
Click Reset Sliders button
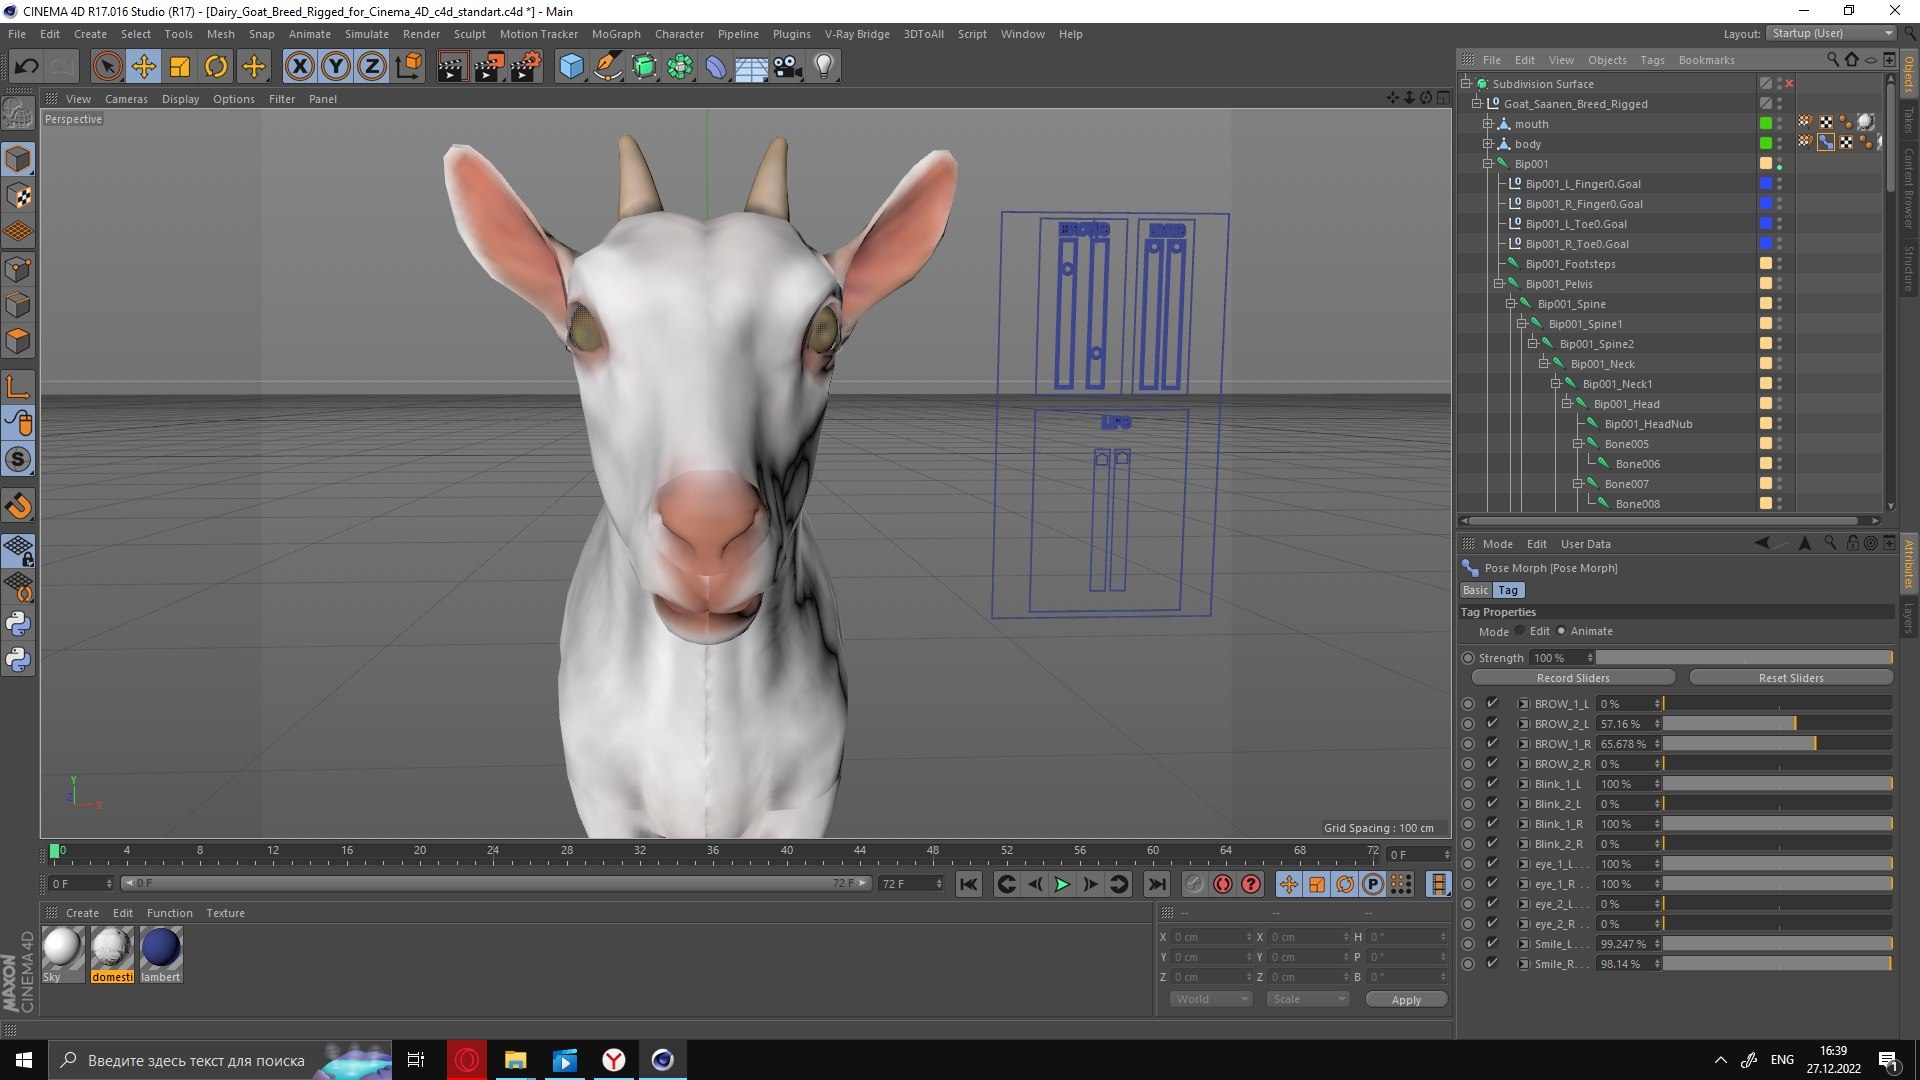pyautogui.click(x=1791, y=678)
